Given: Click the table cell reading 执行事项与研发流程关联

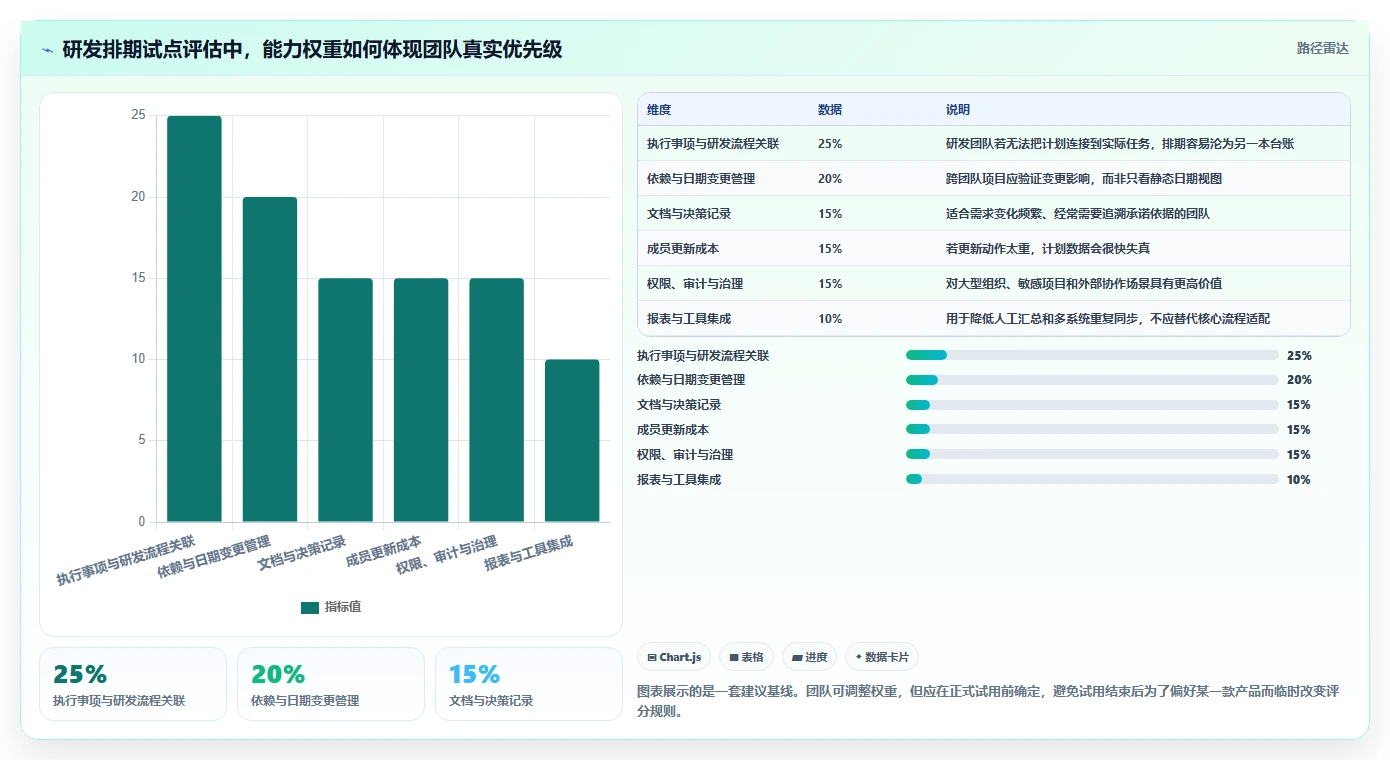Looking at the screenshot, I should [x=713, y=144].
